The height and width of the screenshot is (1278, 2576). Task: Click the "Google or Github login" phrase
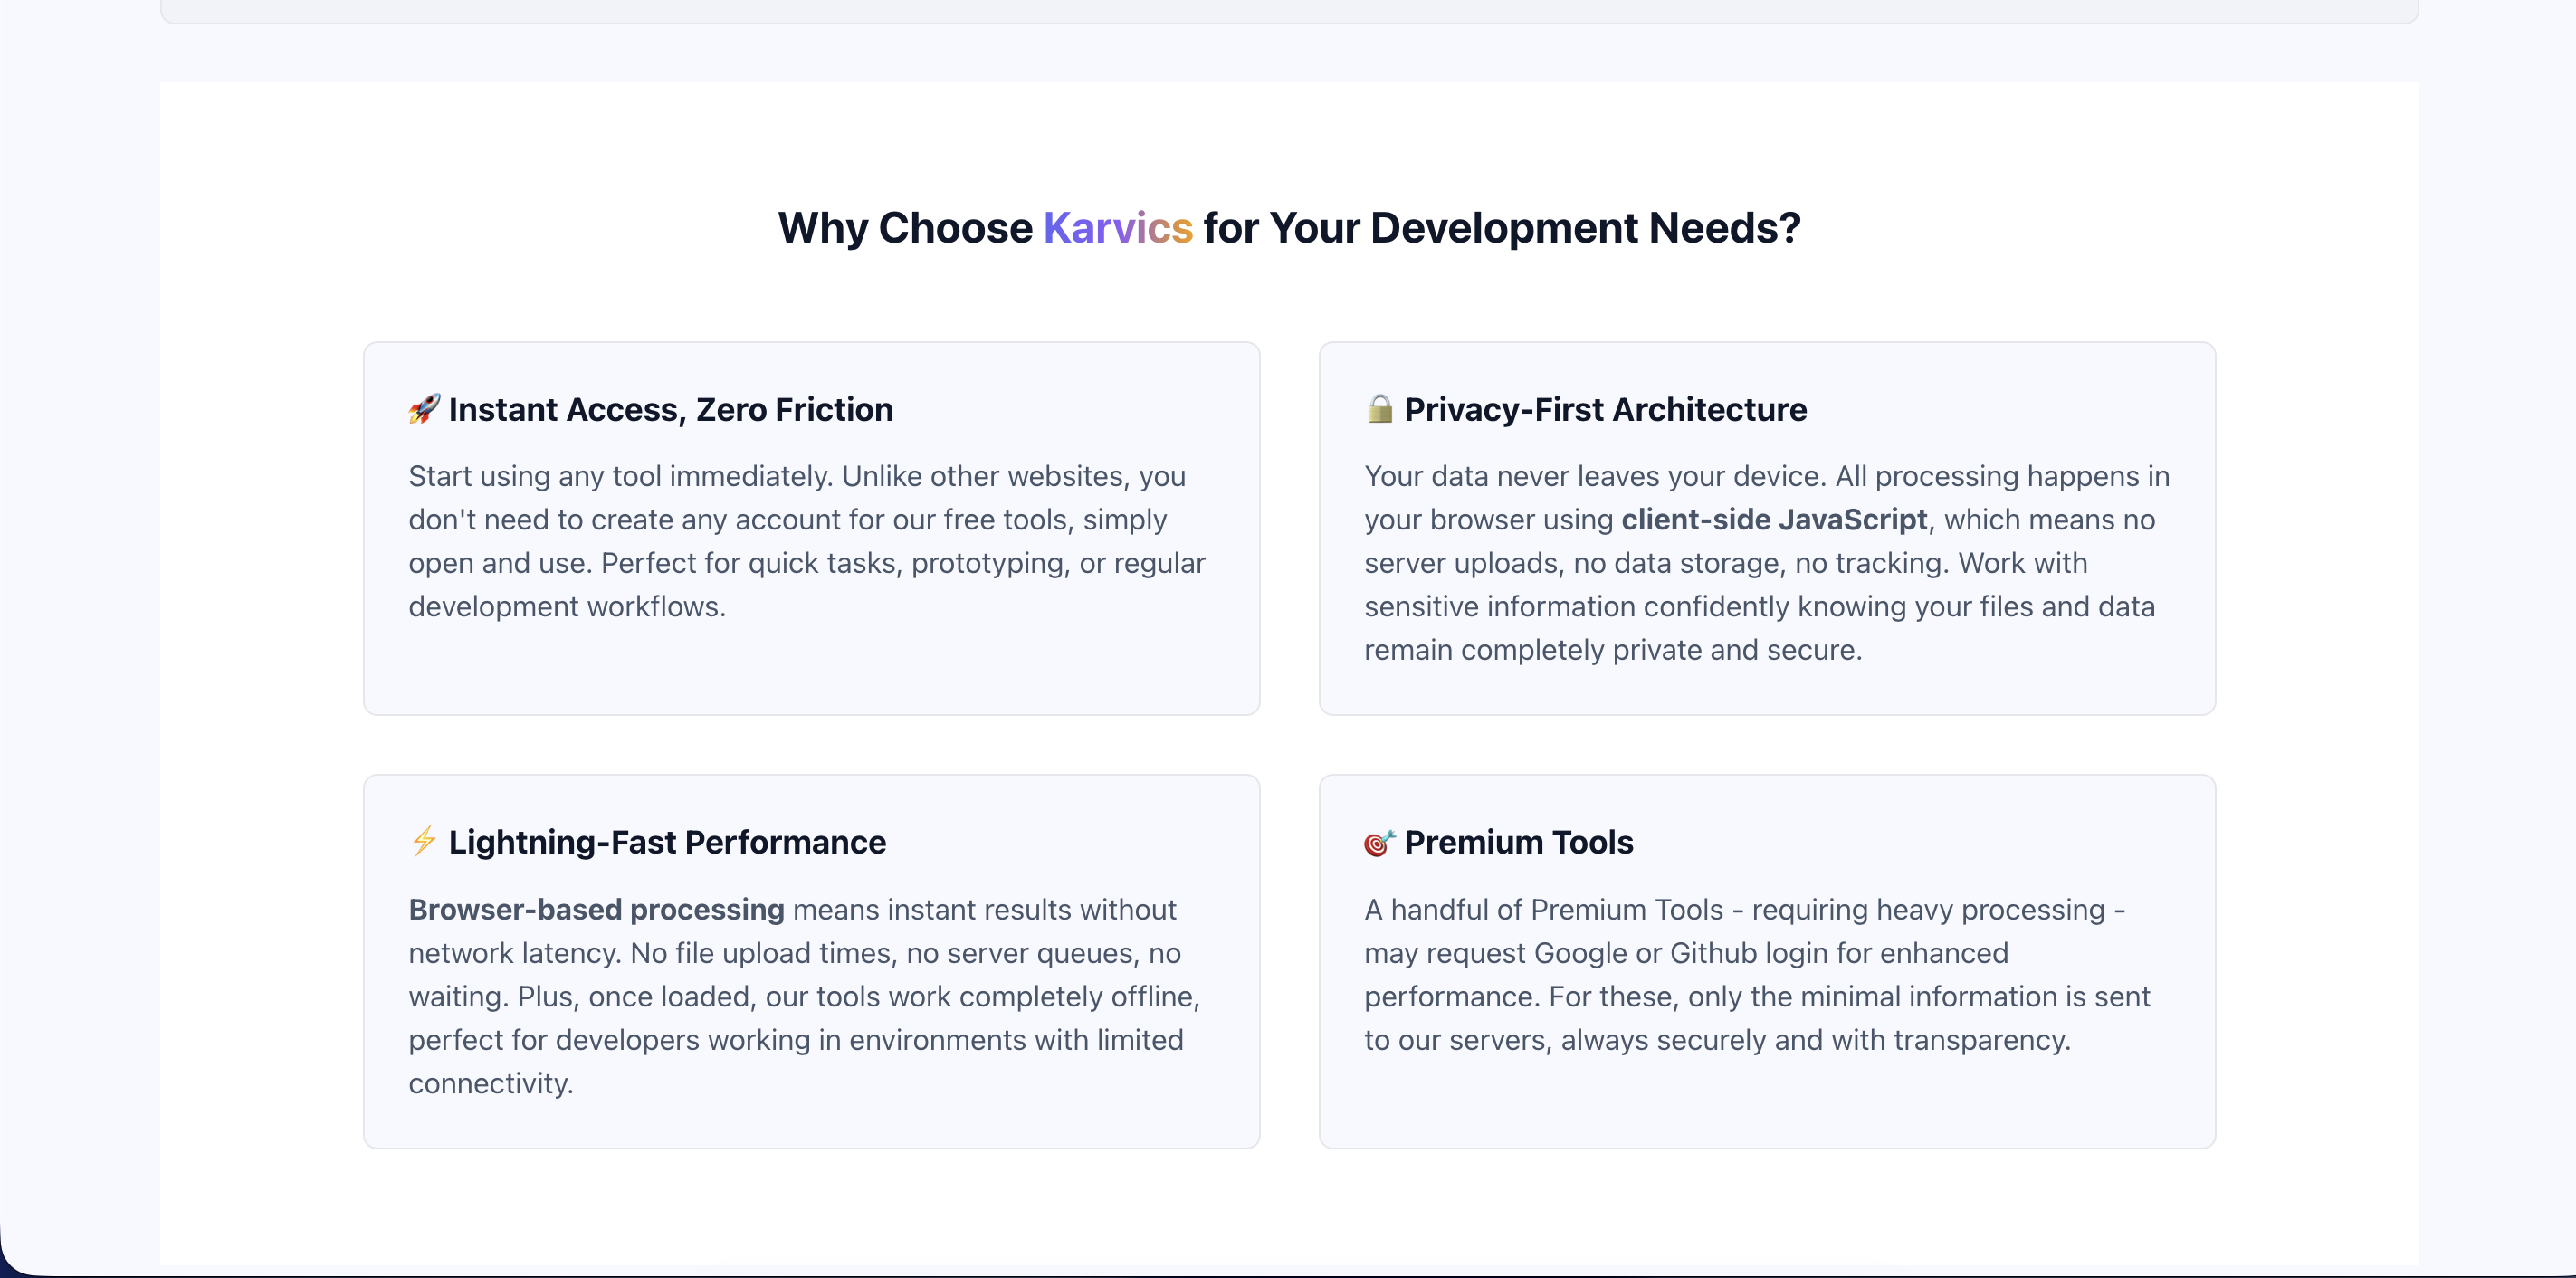coord(1694,953)
